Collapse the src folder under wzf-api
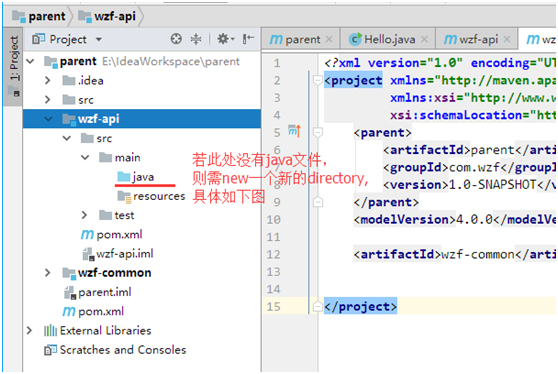This screenshot has height=374, width=558. pyautogui.click(x=67, y=138)
